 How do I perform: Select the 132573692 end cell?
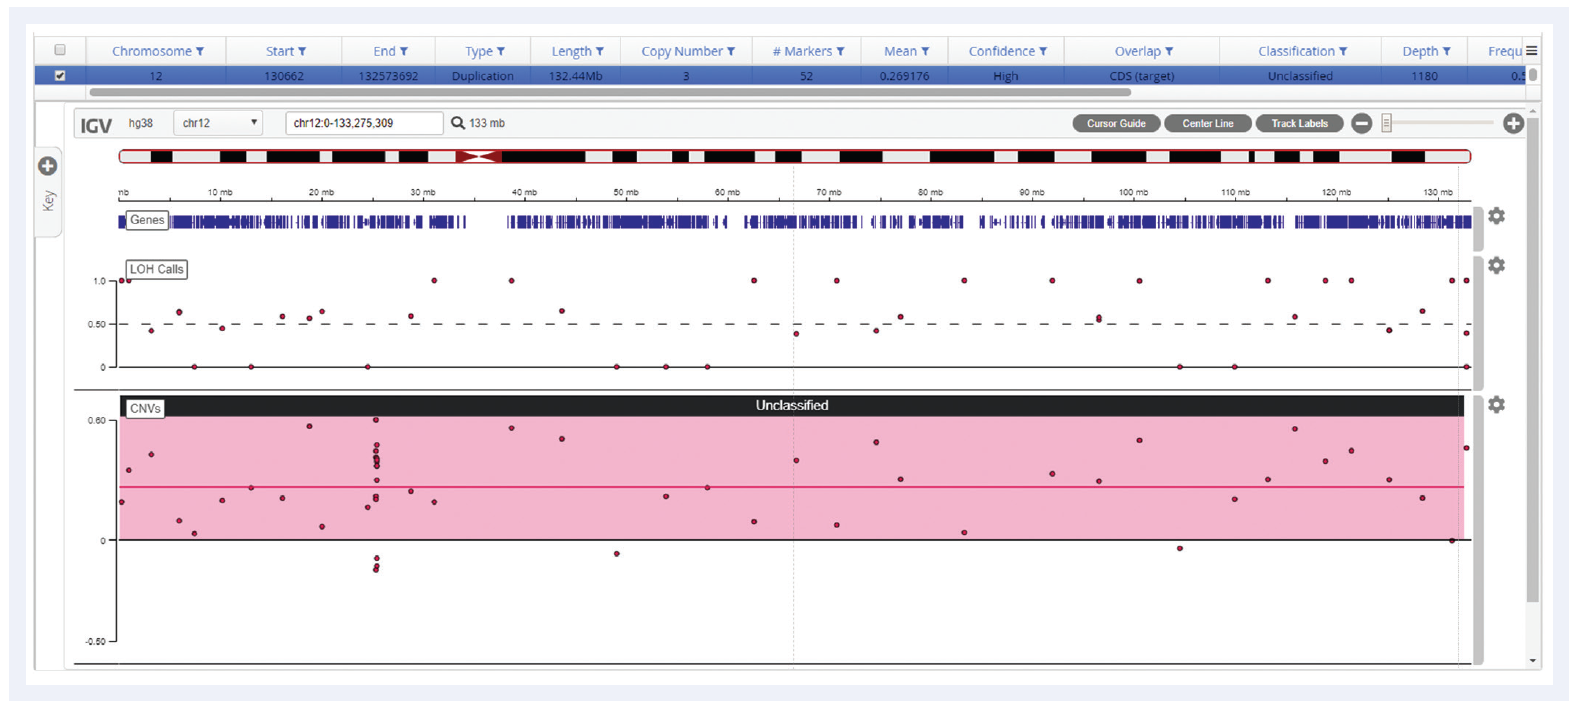tap(388, 76)
